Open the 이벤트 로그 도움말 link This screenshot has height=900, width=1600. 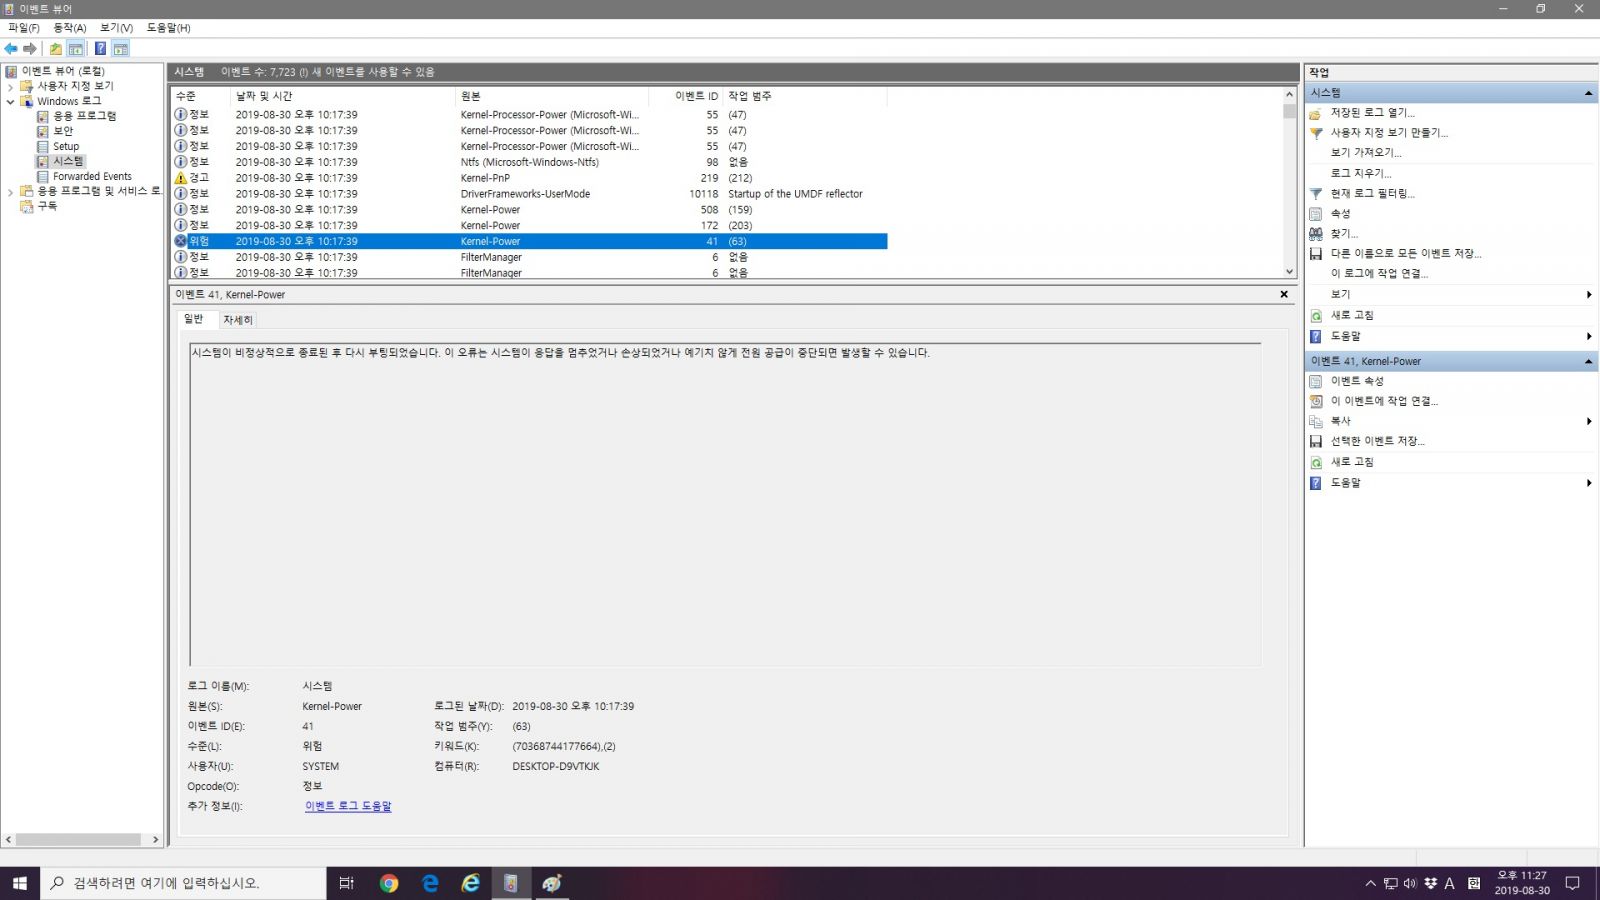coord(348,806)
